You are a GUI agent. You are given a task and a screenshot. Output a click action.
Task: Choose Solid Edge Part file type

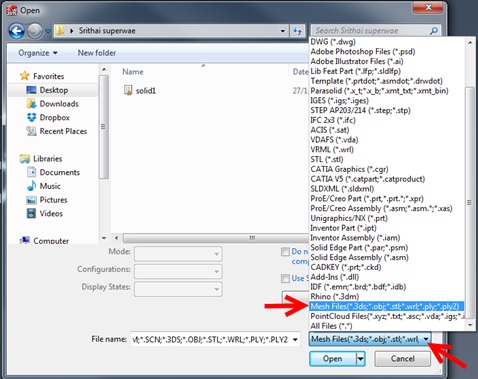click(x=359, y=248)
